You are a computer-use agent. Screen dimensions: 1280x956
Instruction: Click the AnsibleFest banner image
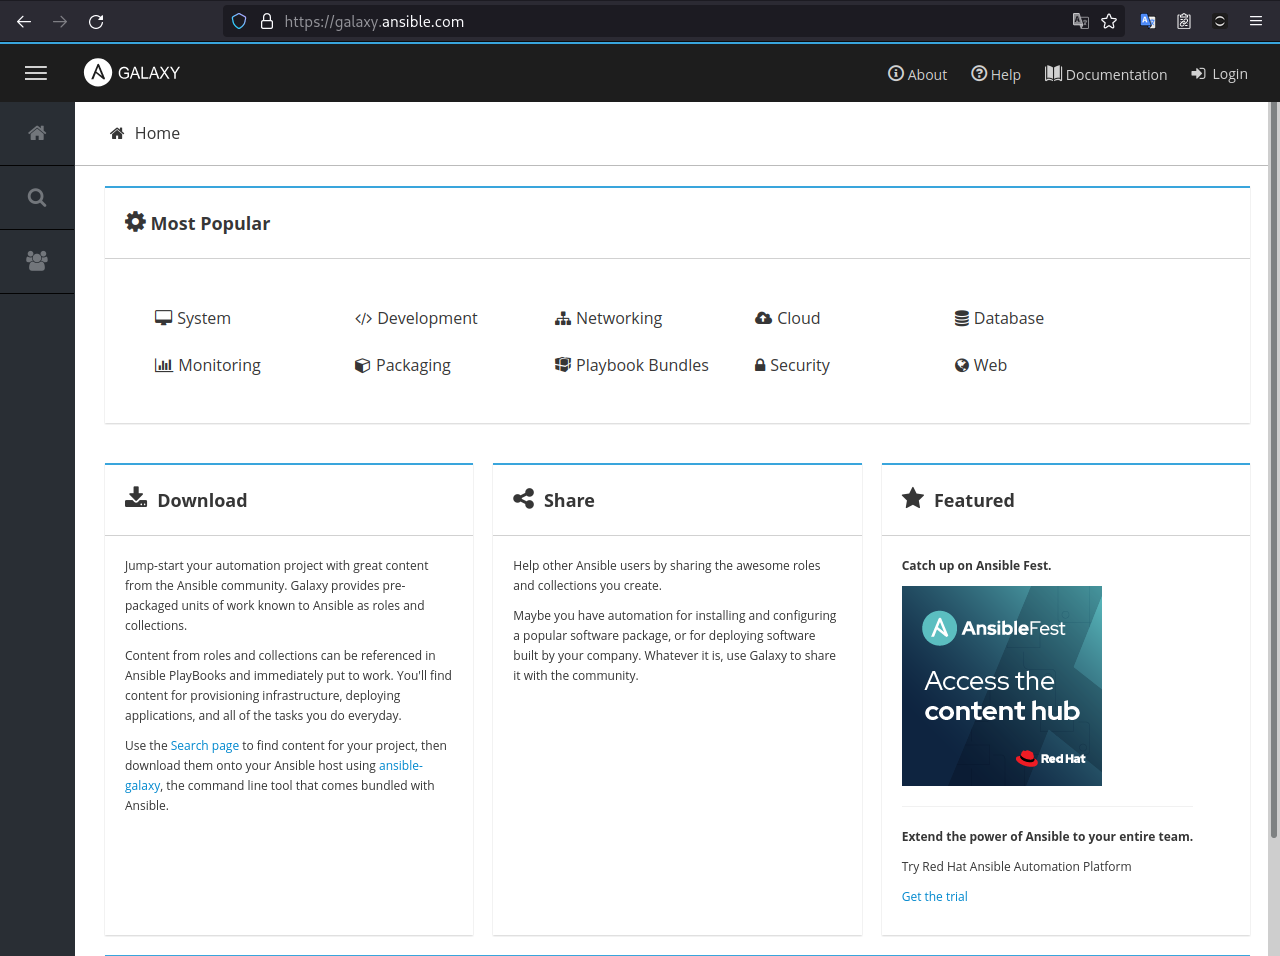pos(1001,686)
